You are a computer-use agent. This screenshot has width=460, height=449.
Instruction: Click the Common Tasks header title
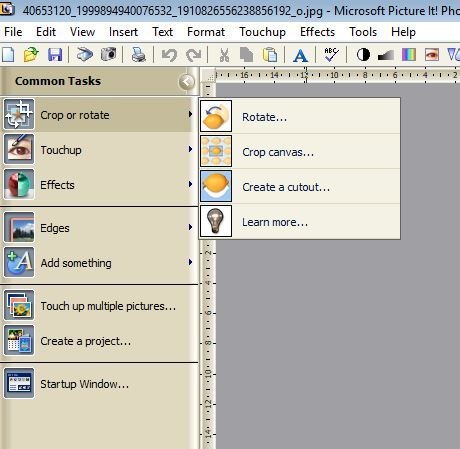pos(58,81)
